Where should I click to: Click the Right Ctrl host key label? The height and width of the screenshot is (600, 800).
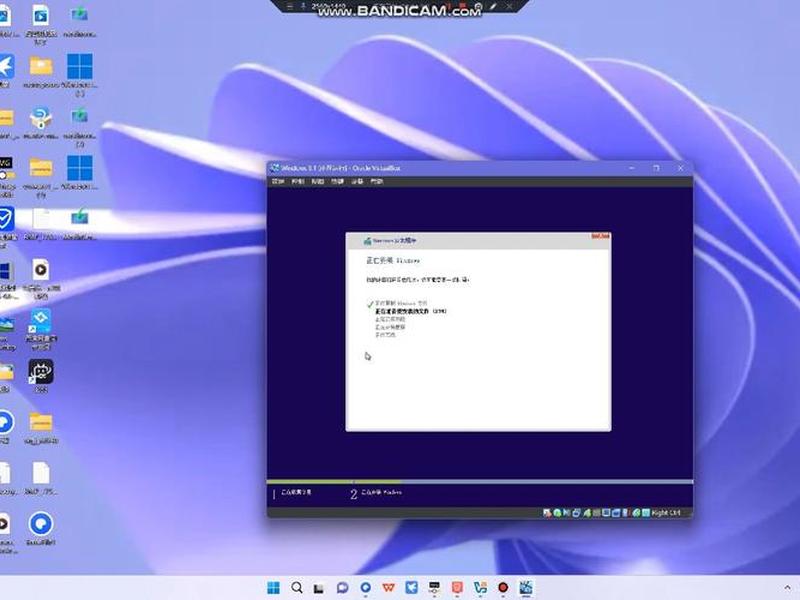click(666, 513)
